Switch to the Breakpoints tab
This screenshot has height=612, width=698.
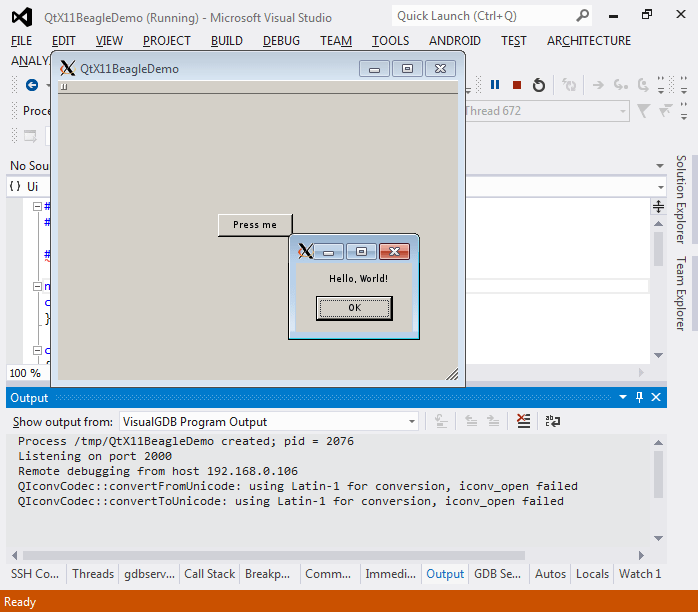click(267, 574)
